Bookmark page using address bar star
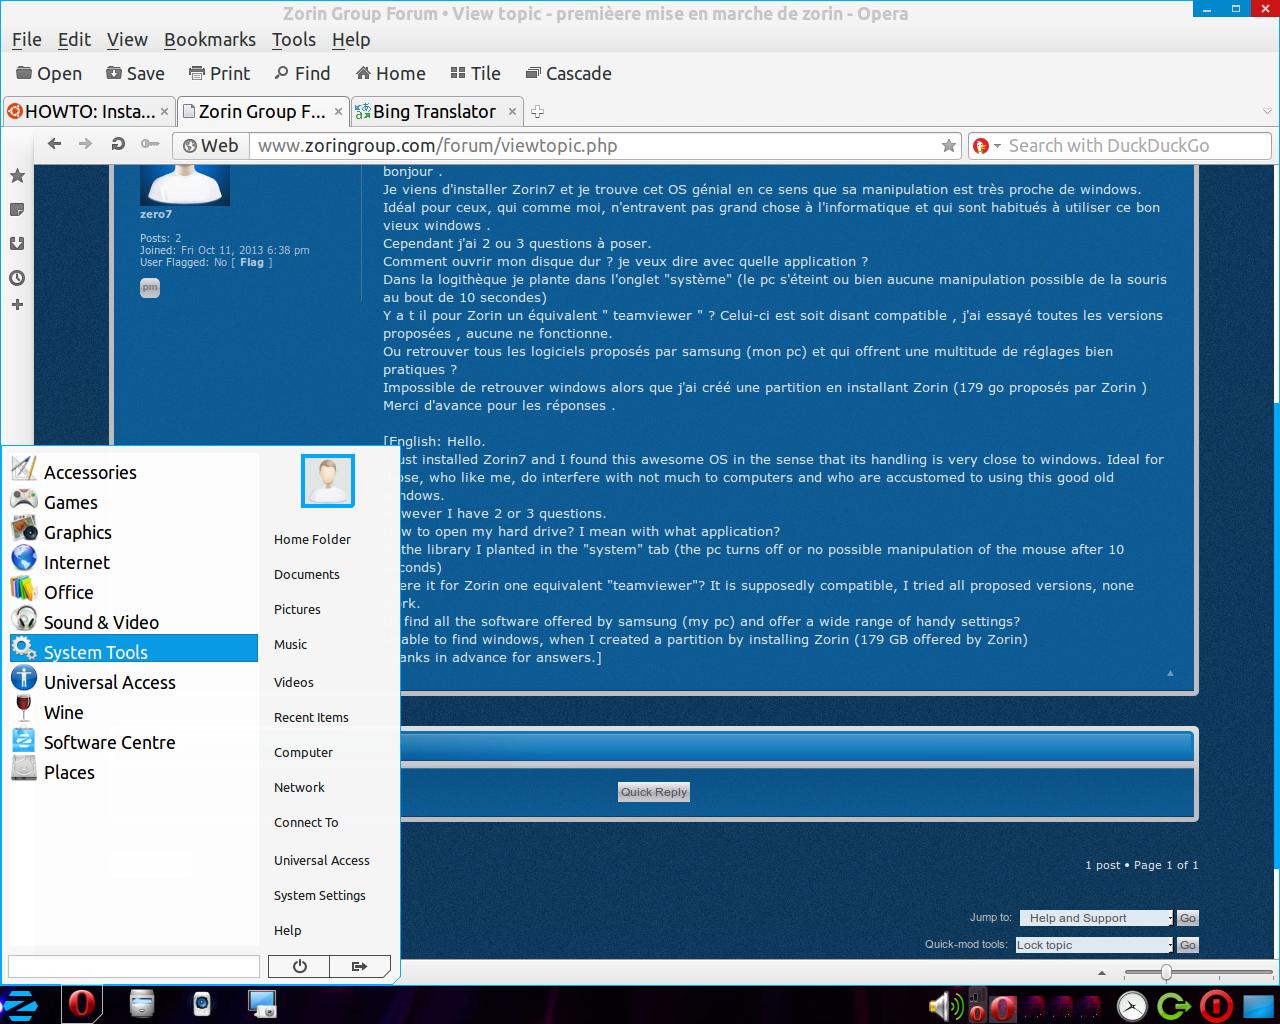 tap(948, 146)
